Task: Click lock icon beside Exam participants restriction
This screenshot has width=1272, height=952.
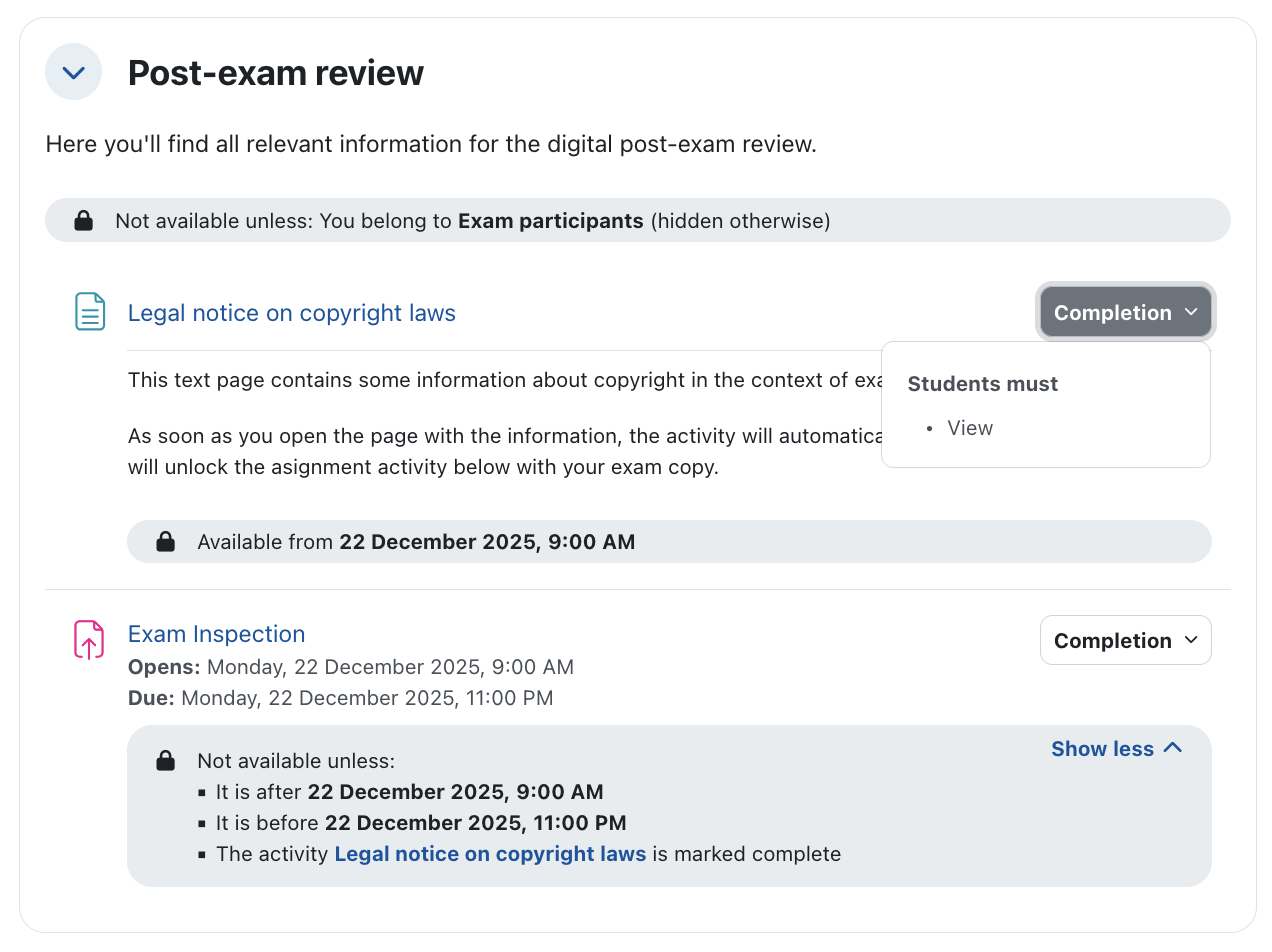Action: pyautogui.click(x=84, y=221)
